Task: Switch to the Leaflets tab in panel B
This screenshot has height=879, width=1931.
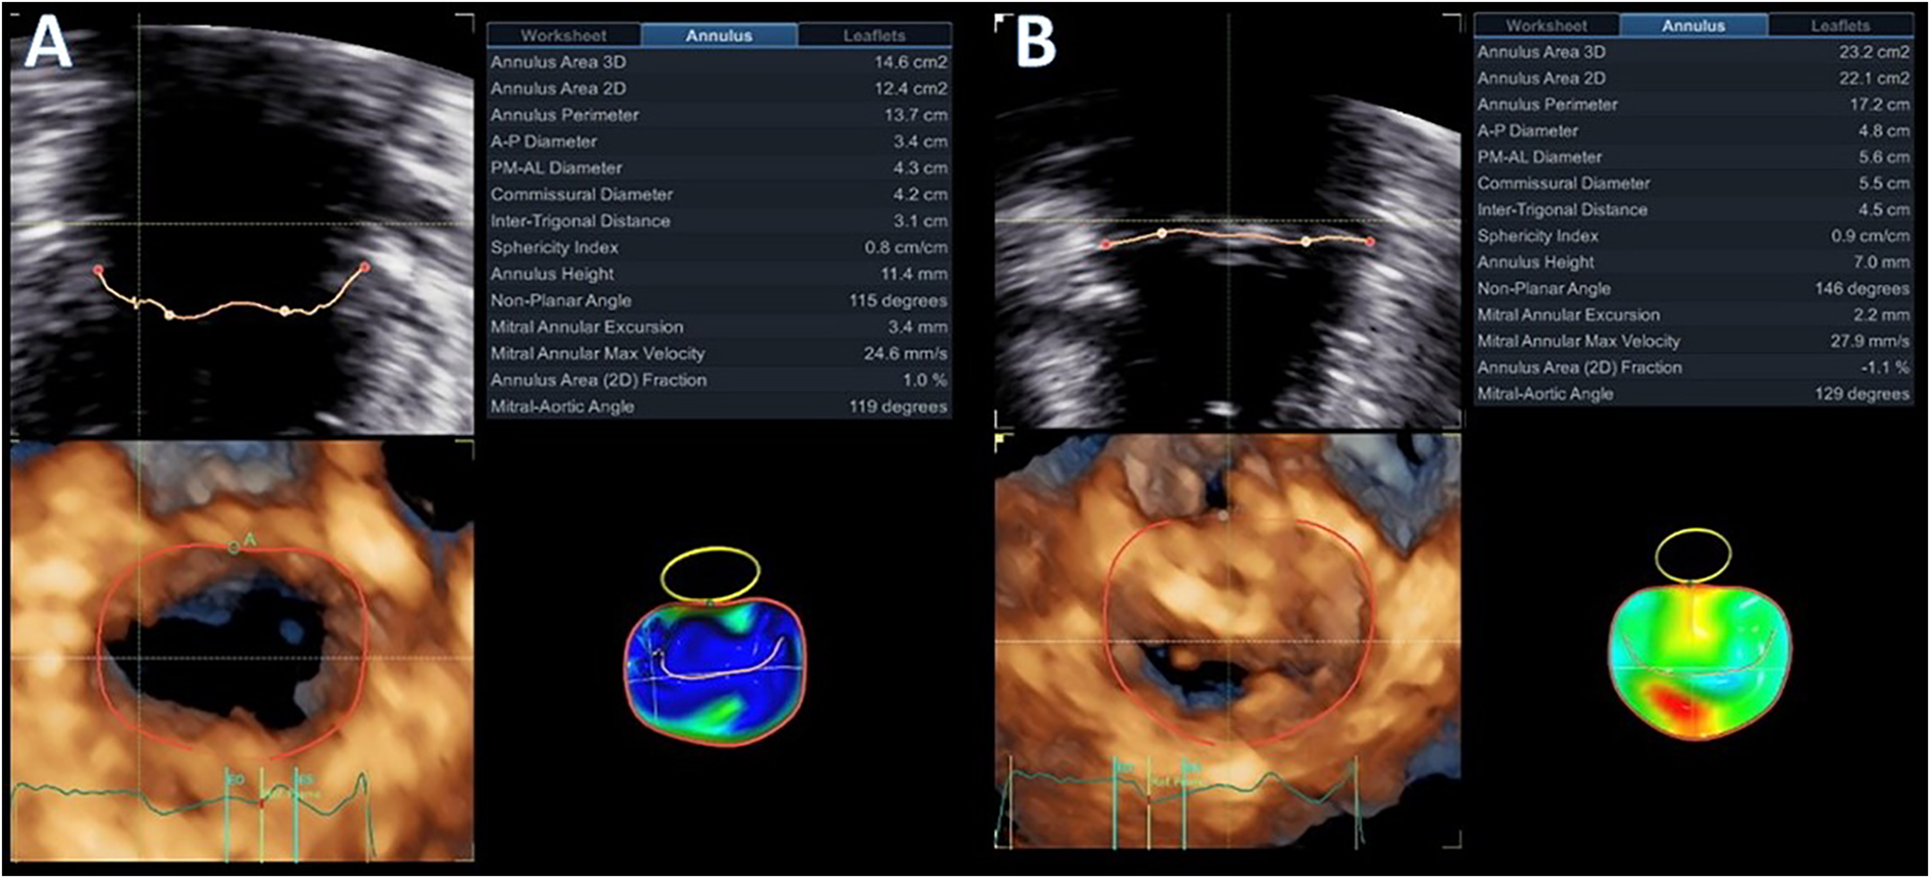Action: (1840, 25)
